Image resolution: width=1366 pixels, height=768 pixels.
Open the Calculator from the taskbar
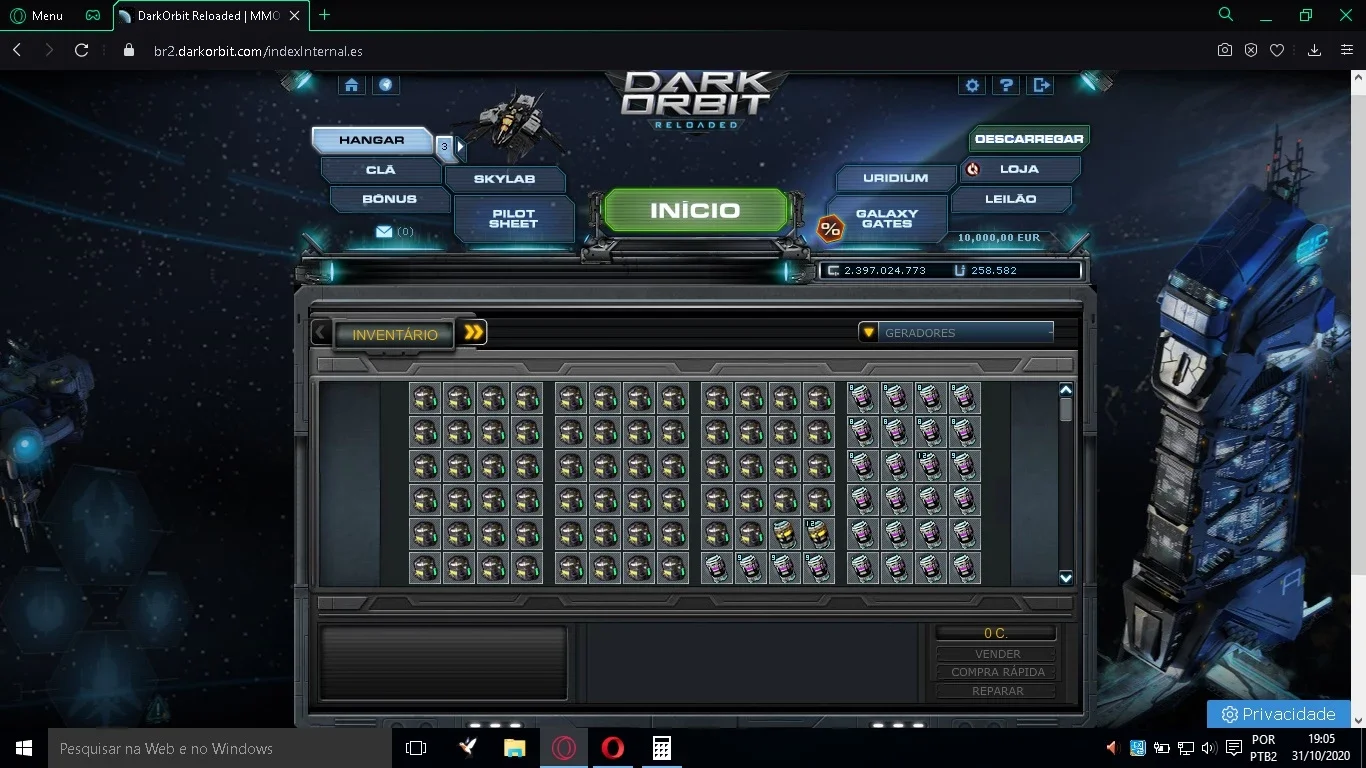click(661, 748)
